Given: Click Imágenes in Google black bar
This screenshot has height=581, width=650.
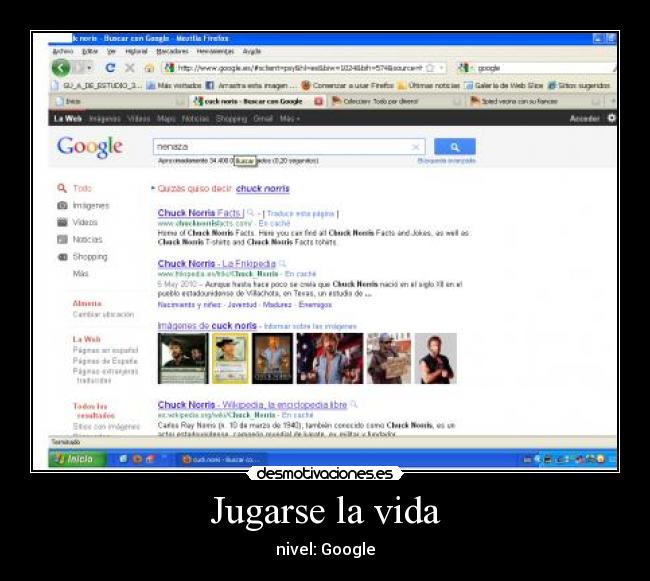Looking at the screenshot, I should coord(104,119).
